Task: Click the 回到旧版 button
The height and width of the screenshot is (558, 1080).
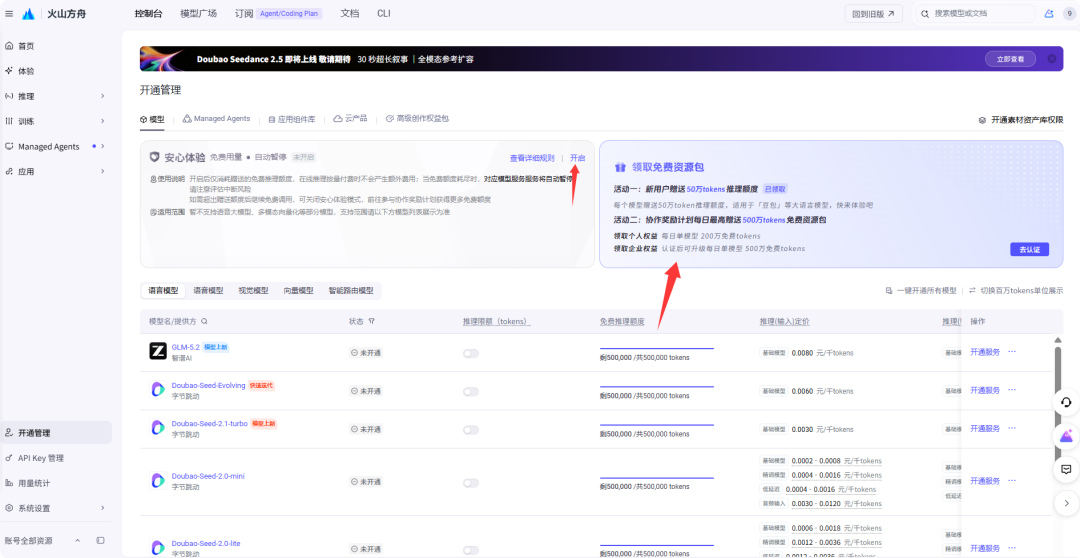Action: tap(873, 14)
